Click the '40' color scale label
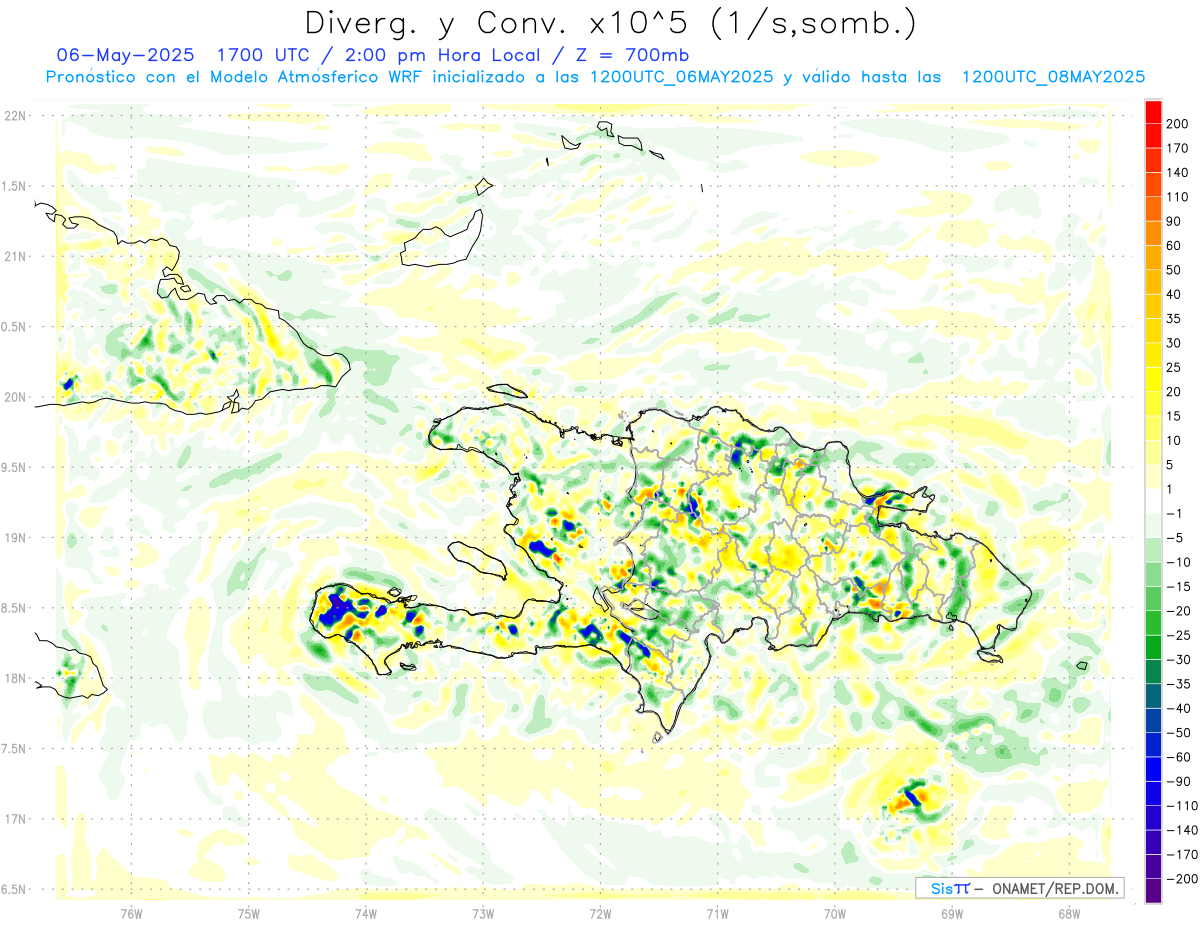Viewport: 1200px width, 927px height. click(x=1174, y=294)
